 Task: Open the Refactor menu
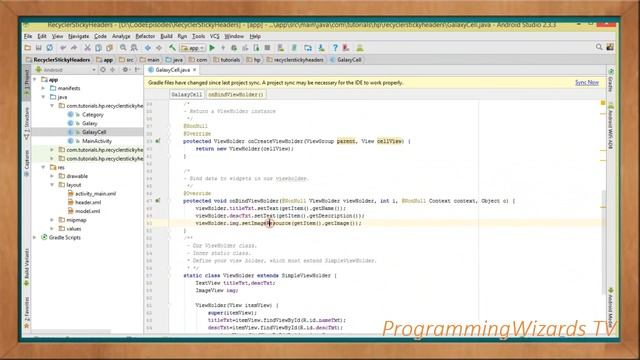(x=145, y=36)
